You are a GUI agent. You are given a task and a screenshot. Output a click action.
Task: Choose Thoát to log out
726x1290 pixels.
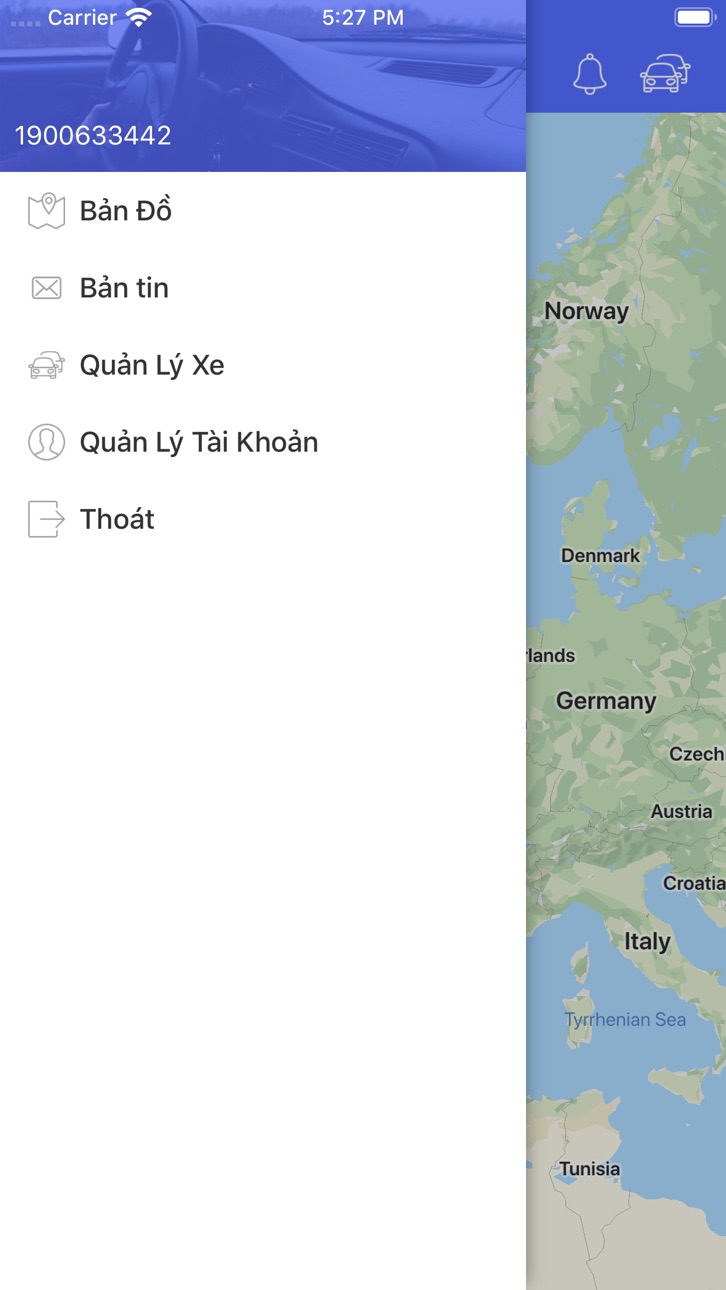click(263, 519)
